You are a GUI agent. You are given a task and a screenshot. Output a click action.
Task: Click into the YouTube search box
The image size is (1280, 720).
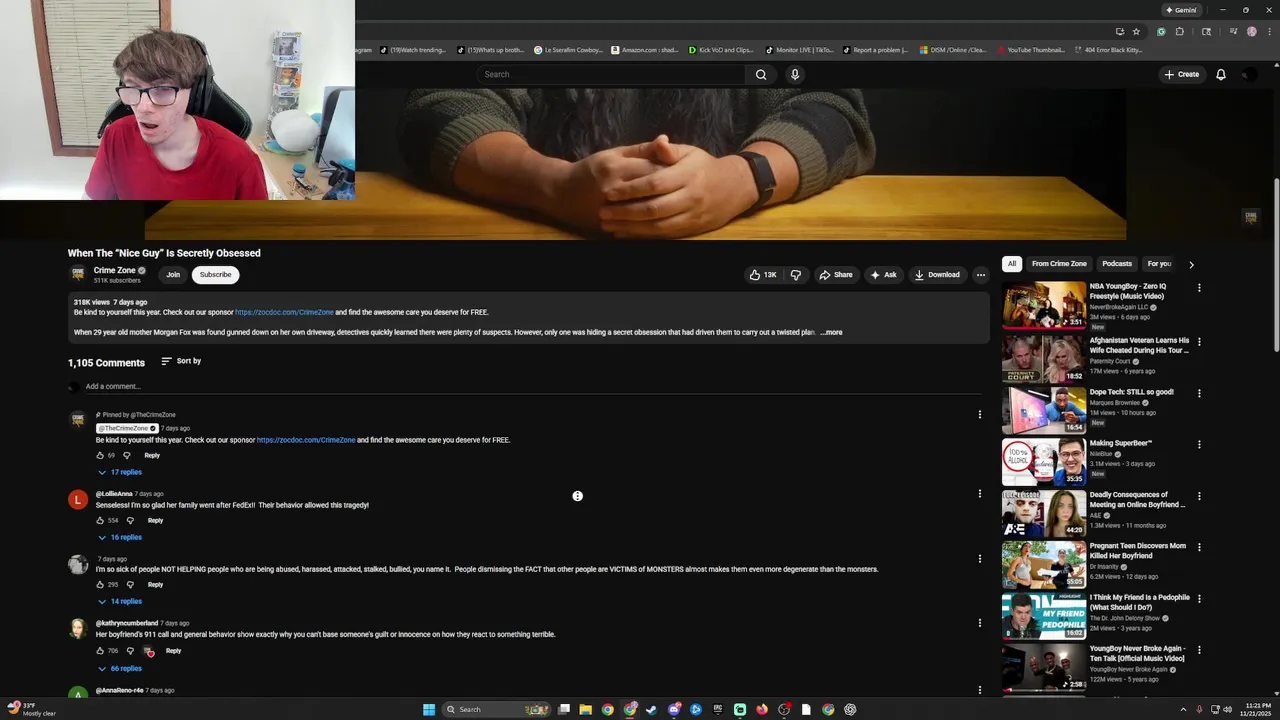point(611,74)
